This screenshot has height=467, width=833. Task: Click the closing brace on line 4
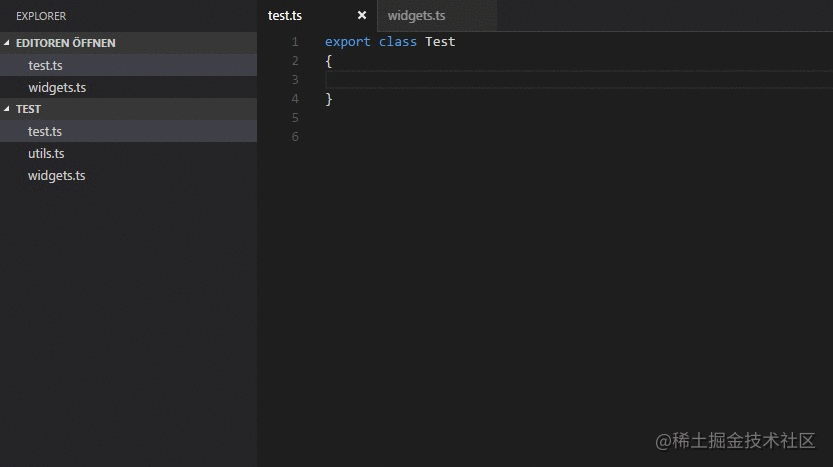(329, 99)
